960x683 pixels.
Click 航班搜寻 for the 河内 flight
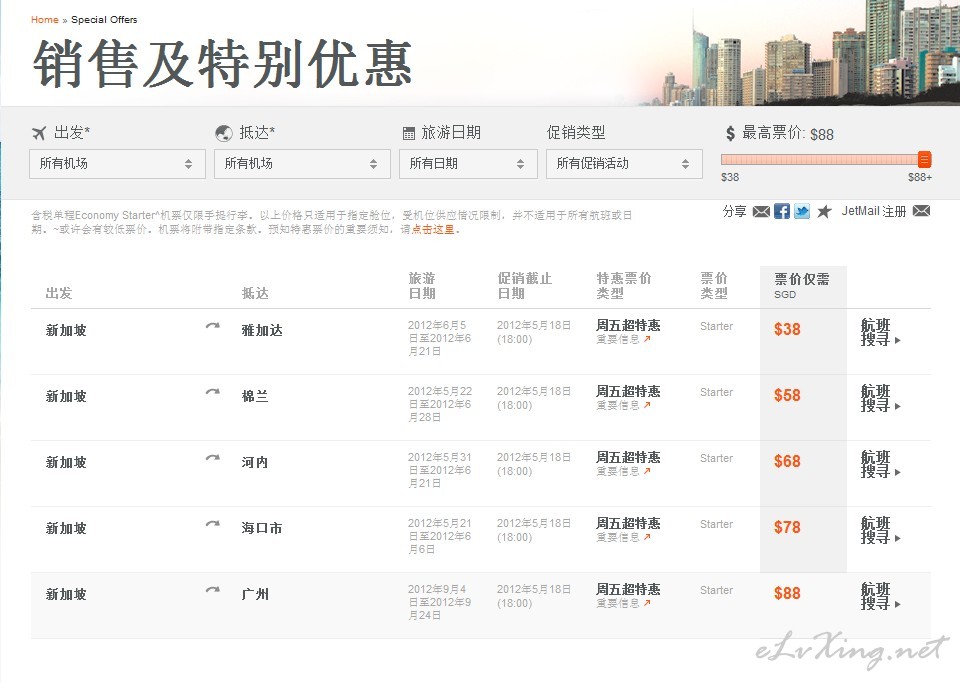point(880,464)
